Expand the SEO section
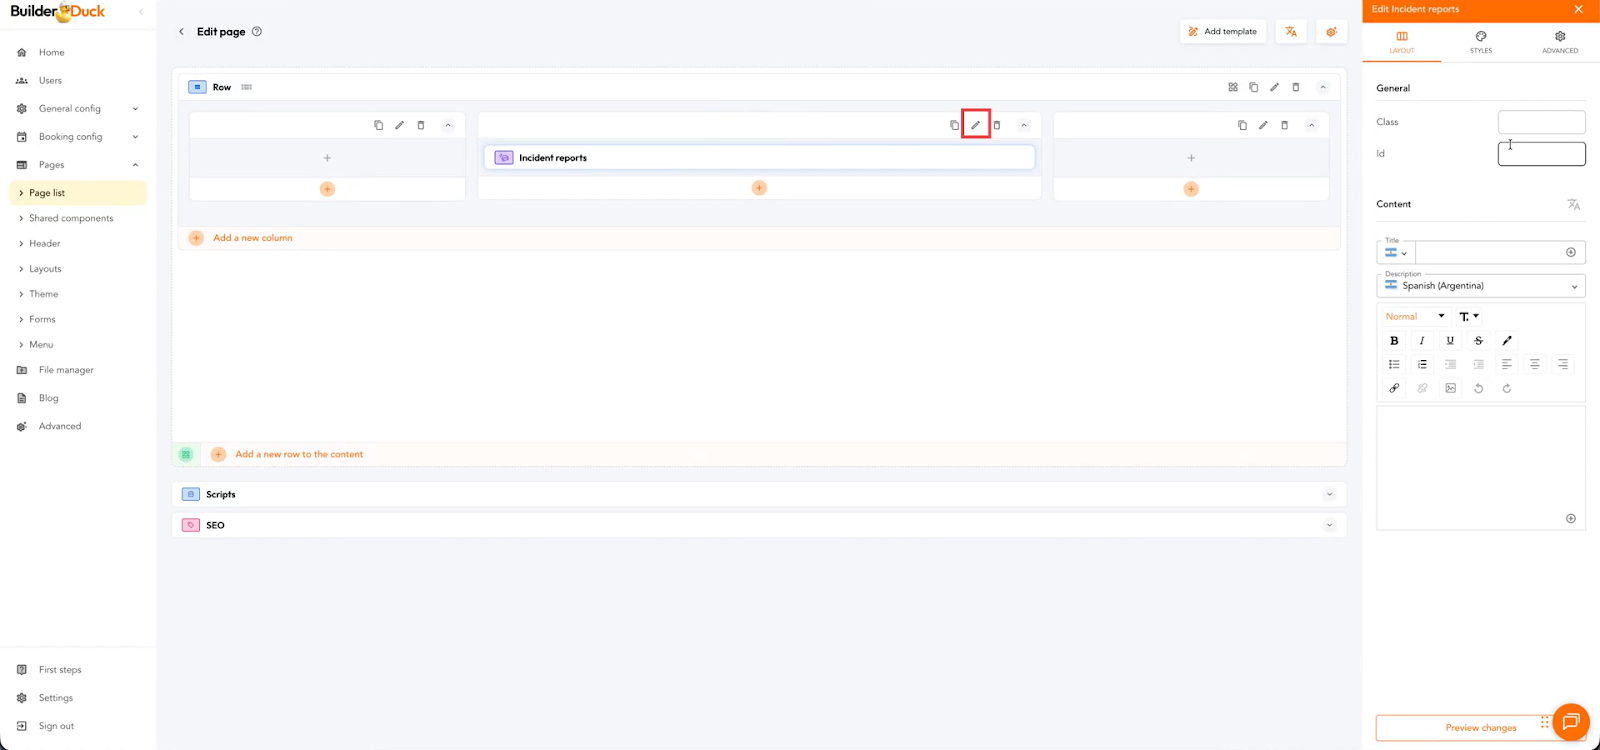This screenshot has width=1600, height=750. [1329, 525]
